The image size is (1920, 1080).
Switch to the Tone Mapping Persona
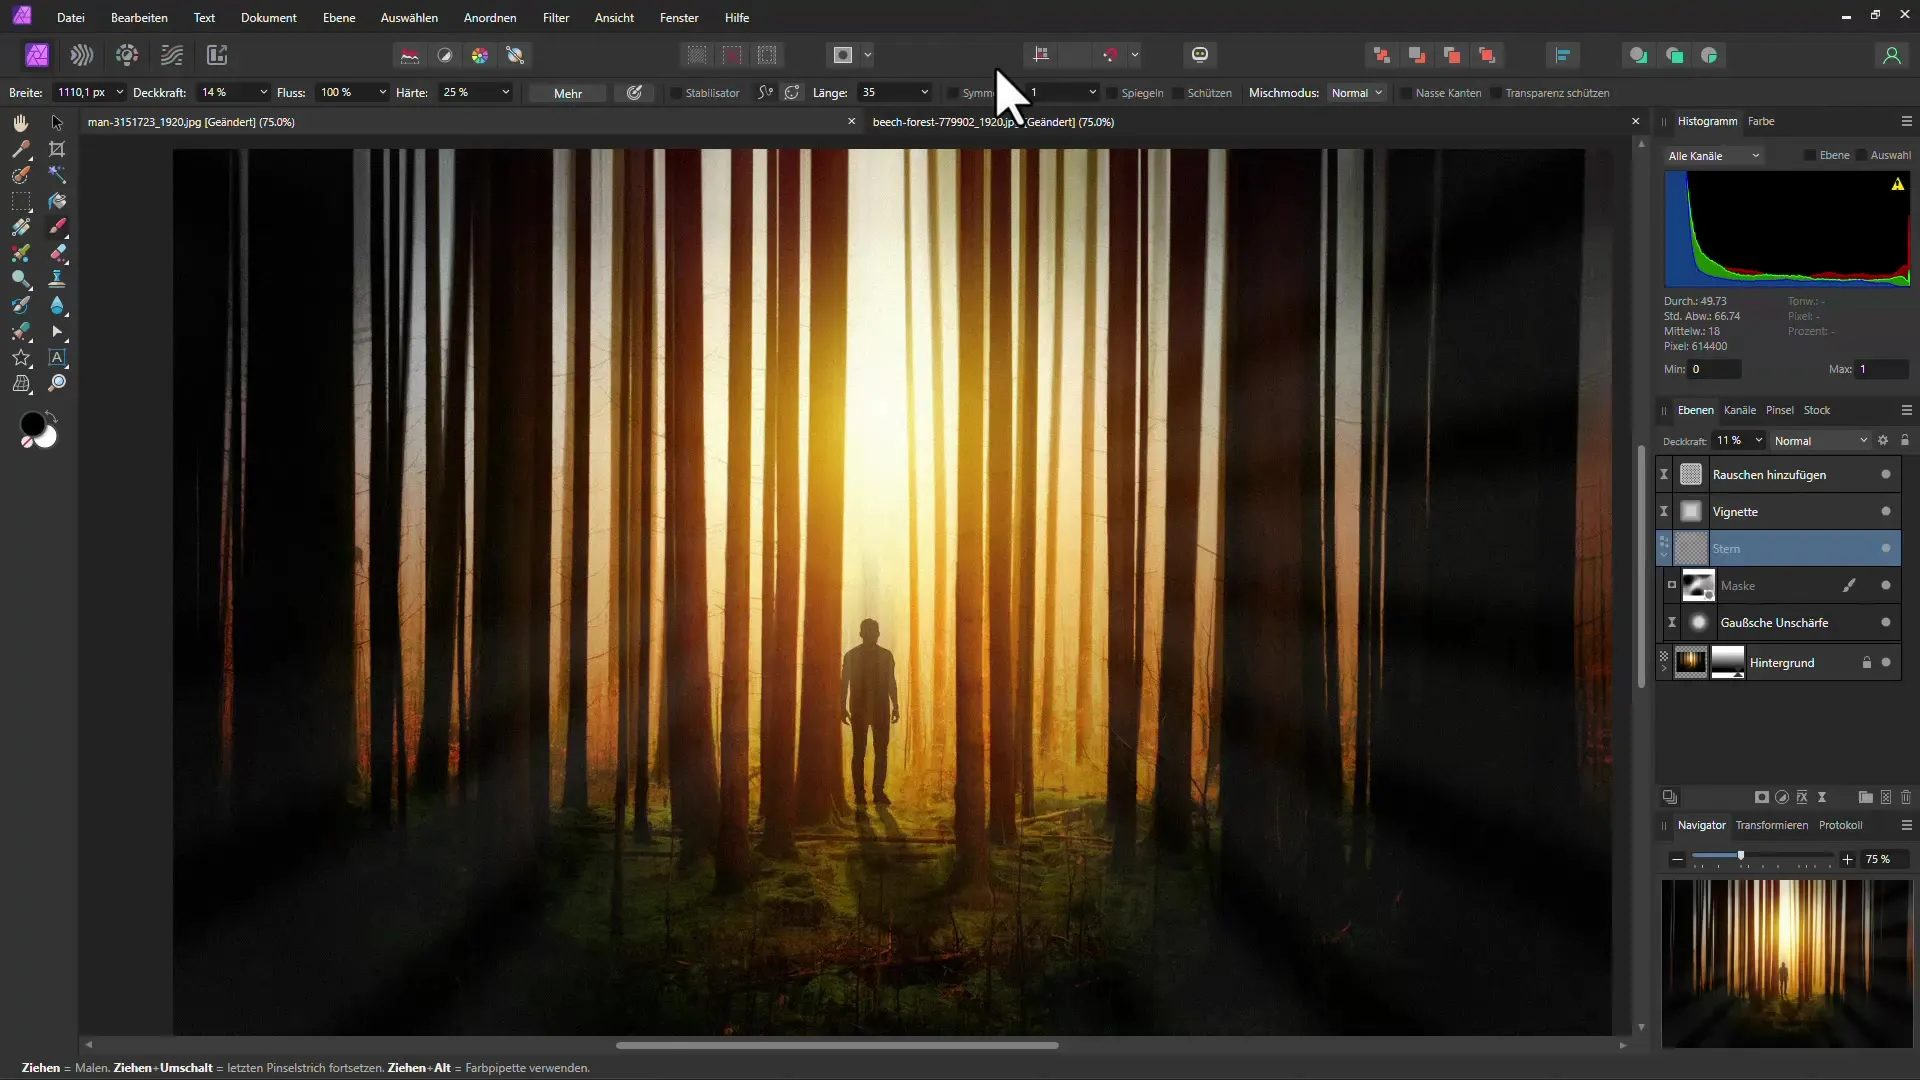[x=172, y=55]
